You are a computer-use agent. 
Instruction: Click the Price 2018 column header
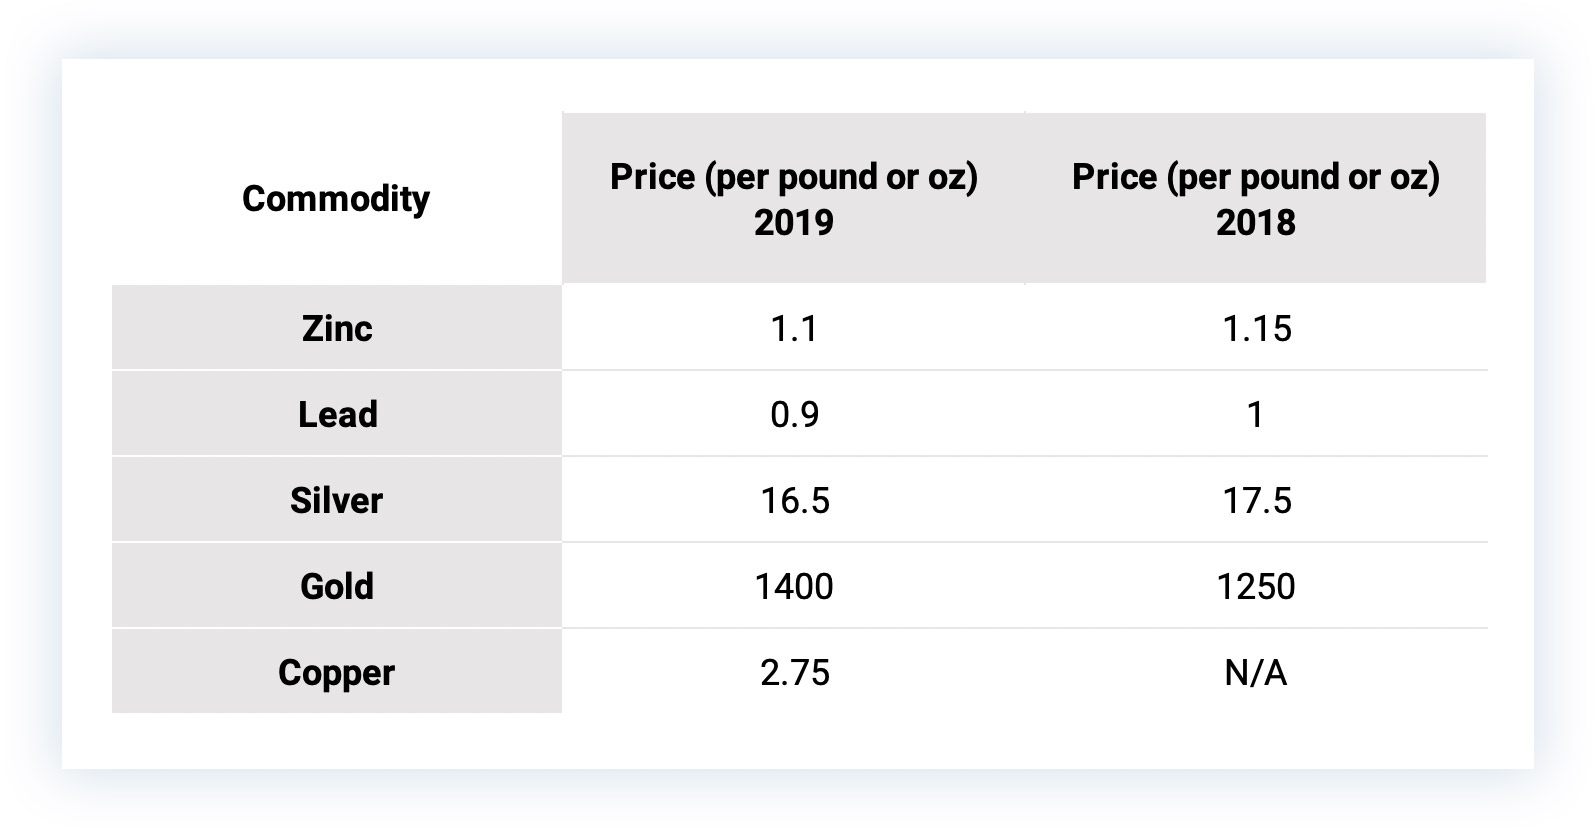tap(1256, 198)
